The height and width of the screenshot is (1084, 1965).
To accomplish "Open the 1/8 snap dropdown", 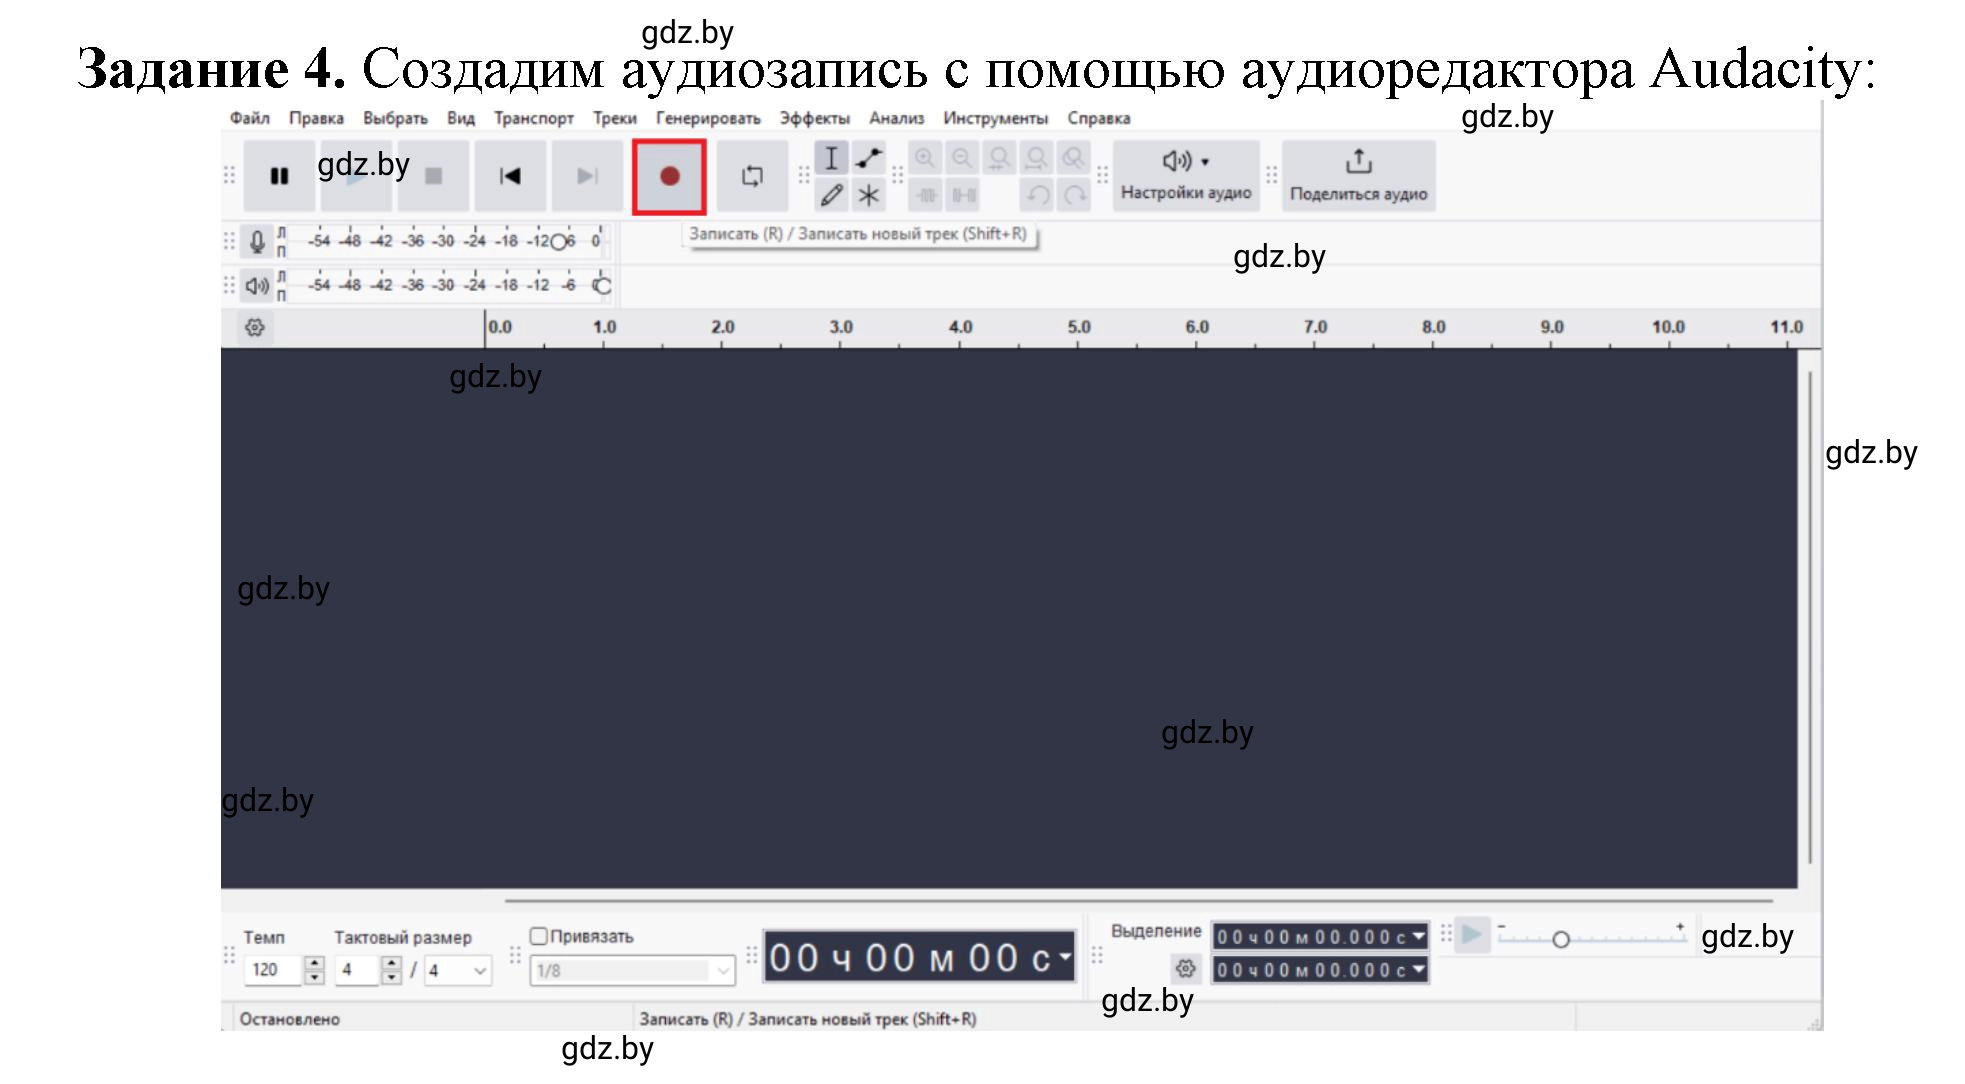I will 632,970.
